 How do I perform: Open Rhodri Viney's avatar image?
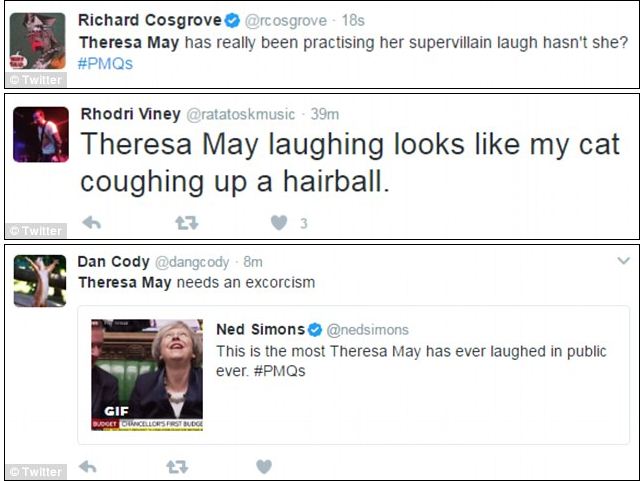(40, 134)
